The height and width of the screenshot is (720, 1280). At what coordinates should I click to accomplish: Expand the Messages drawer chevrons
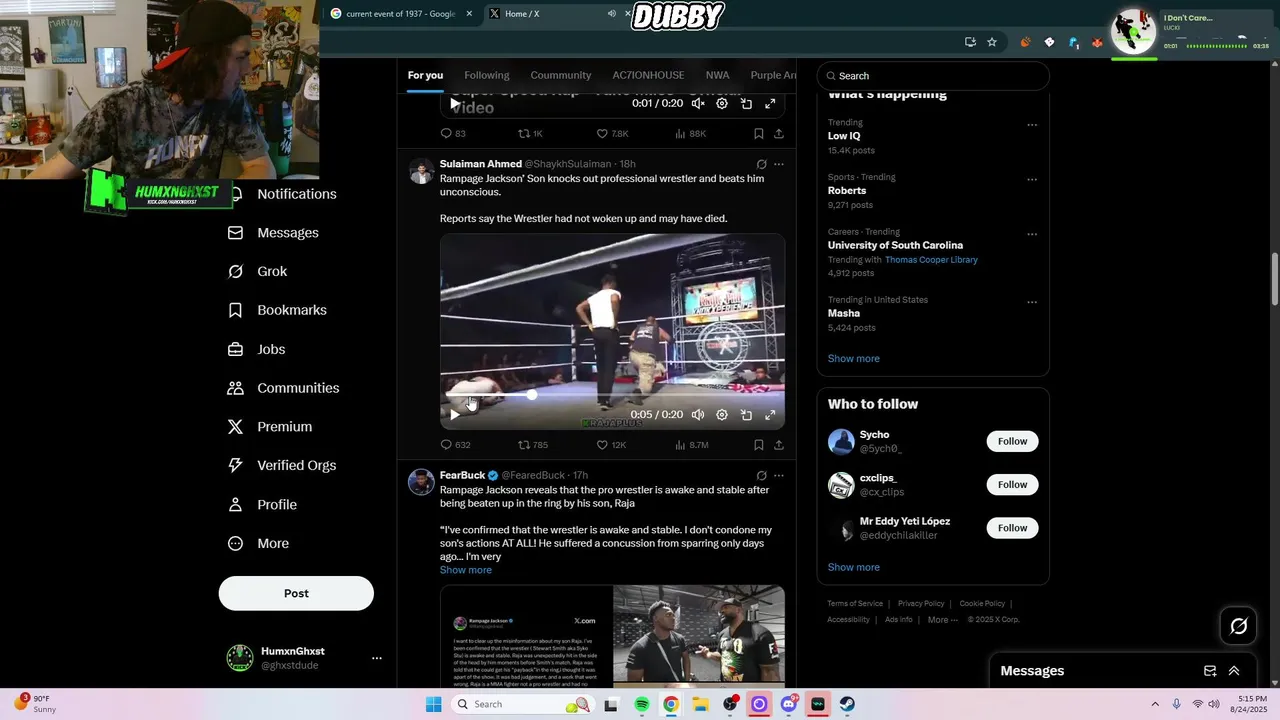[x=1234, y=671]
